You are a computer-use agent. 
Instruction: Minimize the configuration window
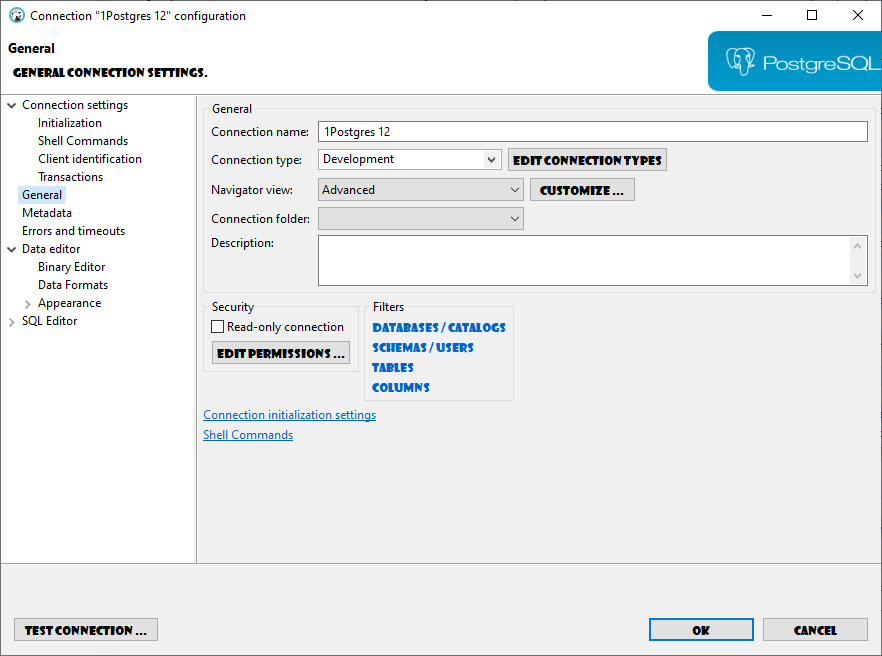[x=767, y=15]
